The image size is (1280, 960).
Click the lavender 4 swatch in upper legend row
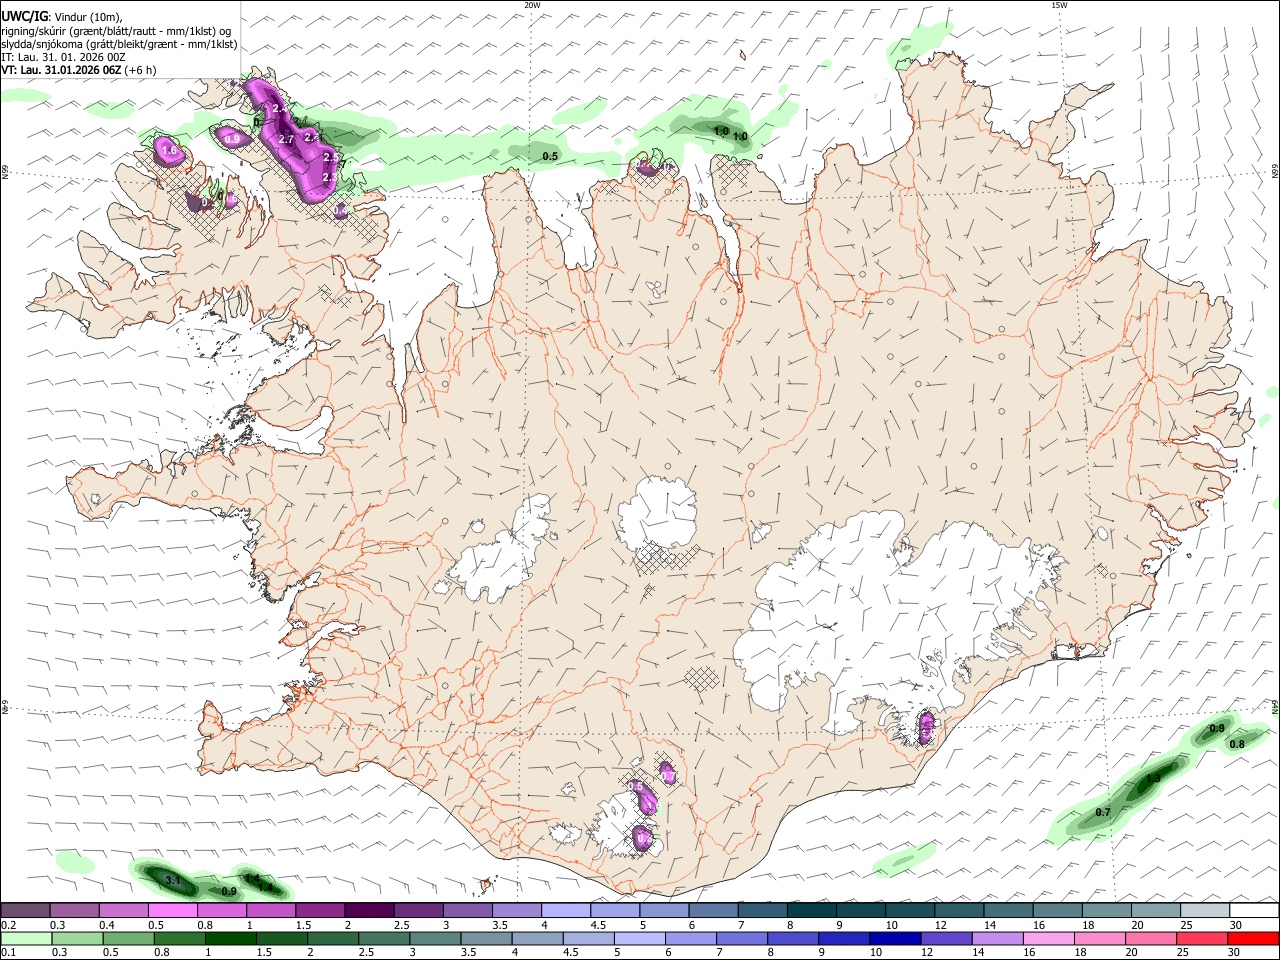(x=566, y=911)
